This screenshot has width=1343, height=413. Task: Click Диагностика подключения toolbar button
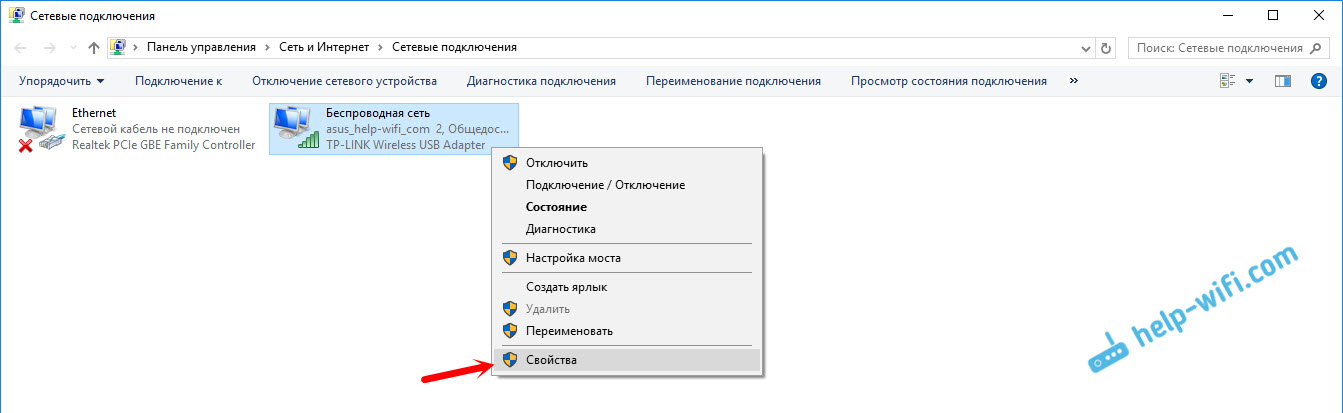point(541,81)
